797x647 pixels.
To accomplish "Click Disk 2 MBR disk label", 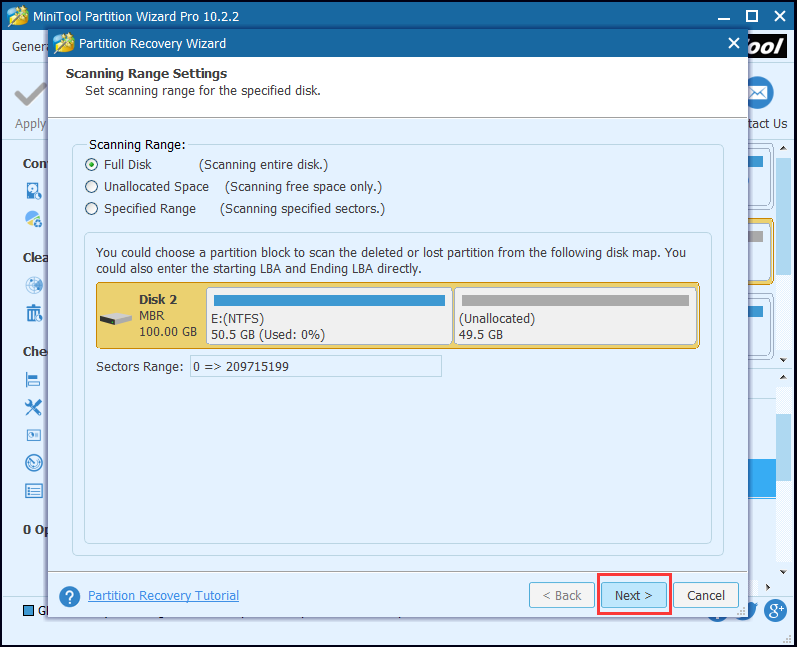I will pyautogui.click(x=151, y=316).
